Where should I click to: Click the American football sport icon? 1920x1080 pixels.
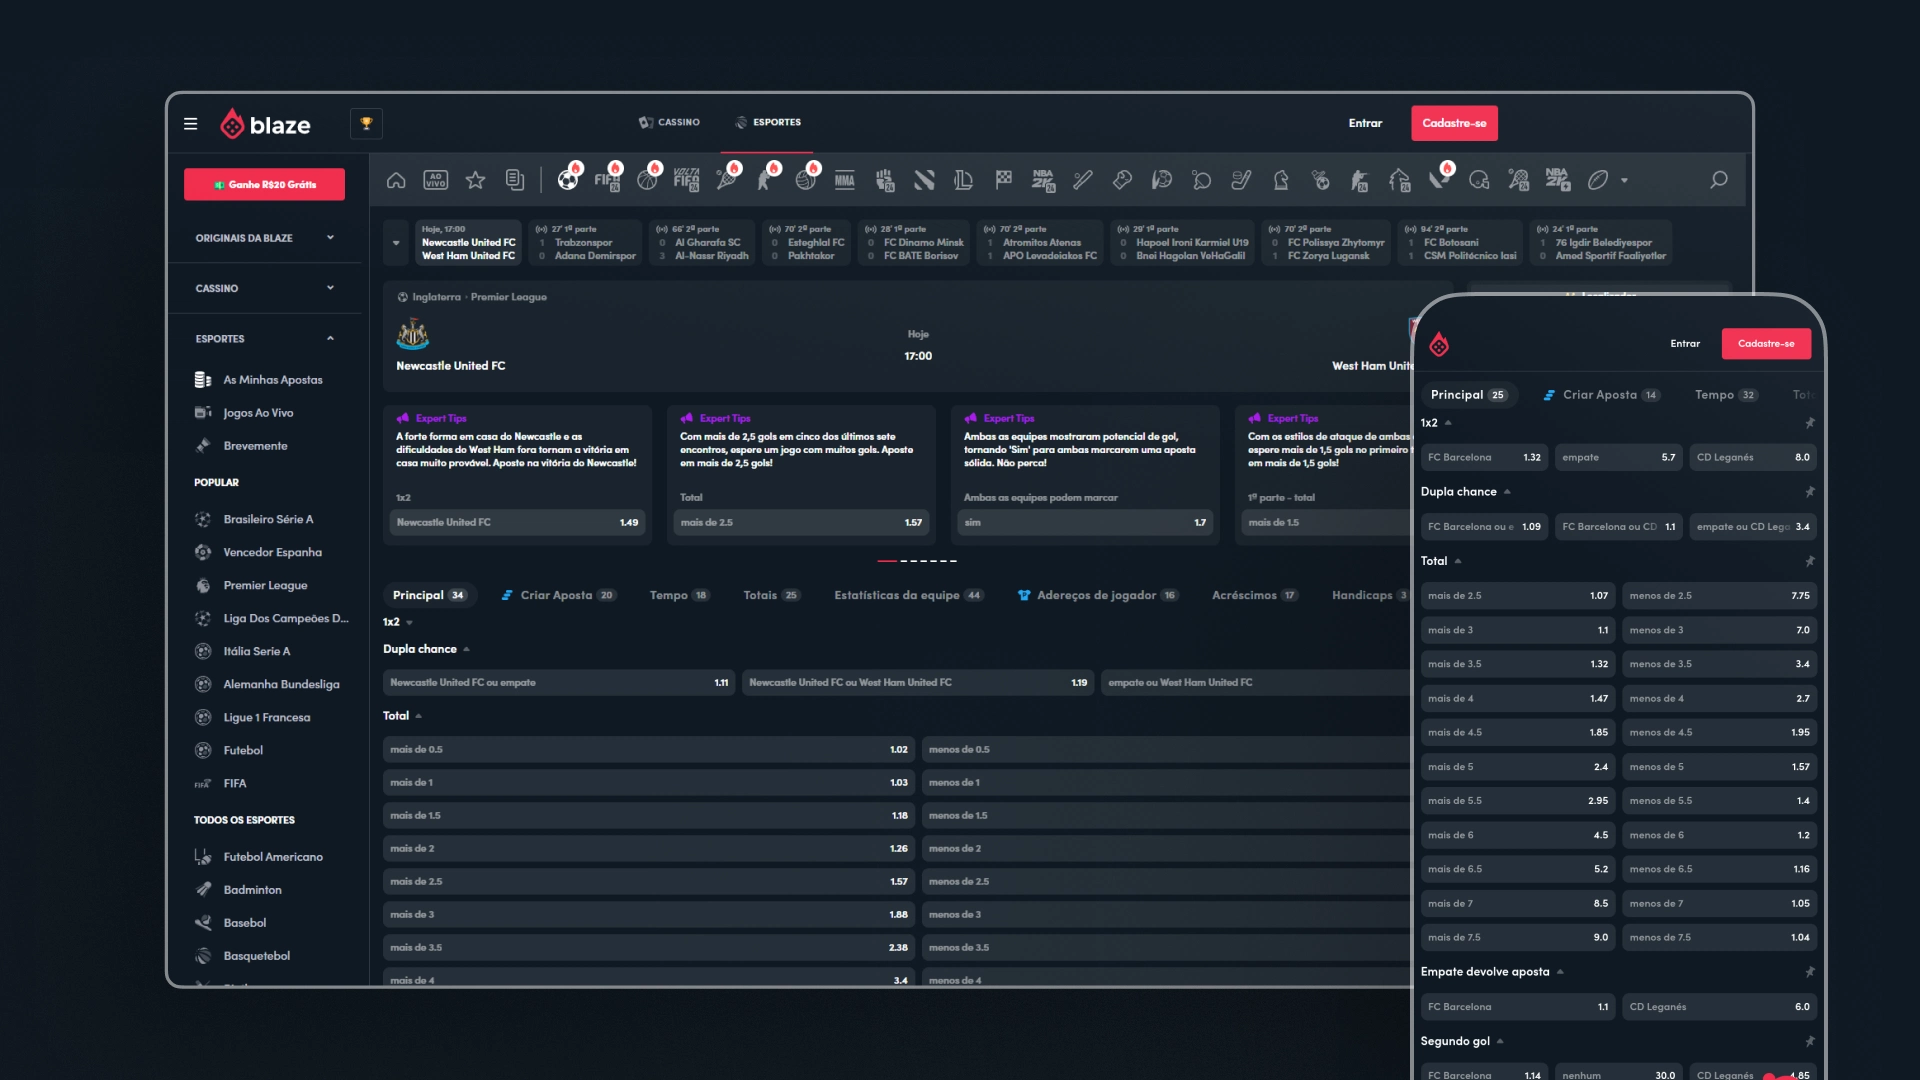pyautogui.click(x=1478, y=181)
